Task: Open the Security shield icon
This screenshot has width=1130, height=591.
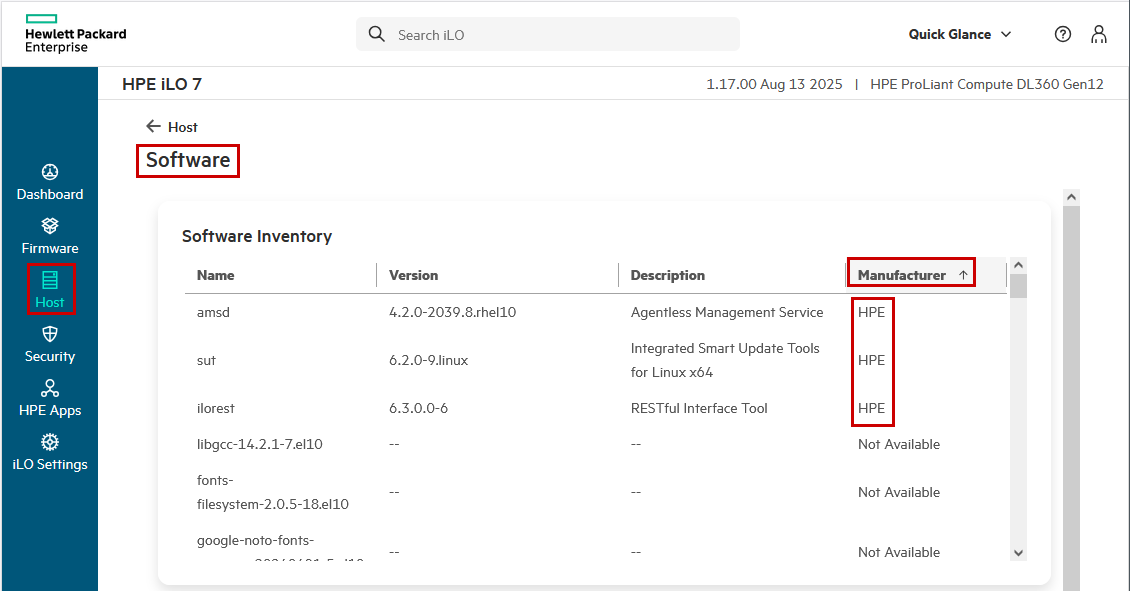Action: [x=50, y=334]
